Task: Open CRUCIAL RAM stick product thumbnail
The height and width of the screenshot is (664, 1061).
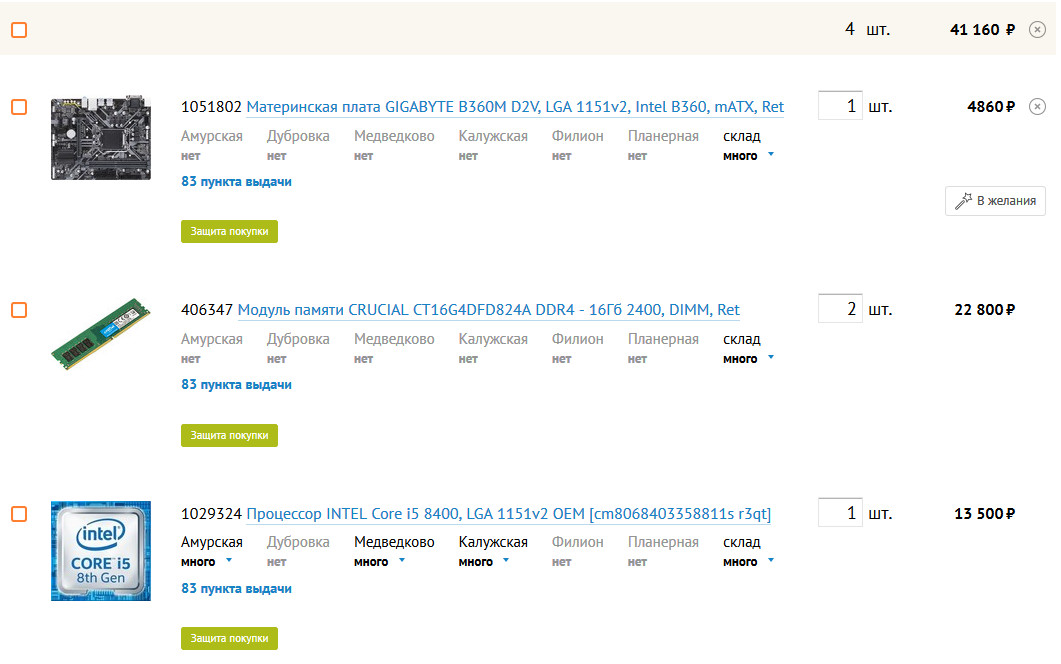Action: click(101, 334)
